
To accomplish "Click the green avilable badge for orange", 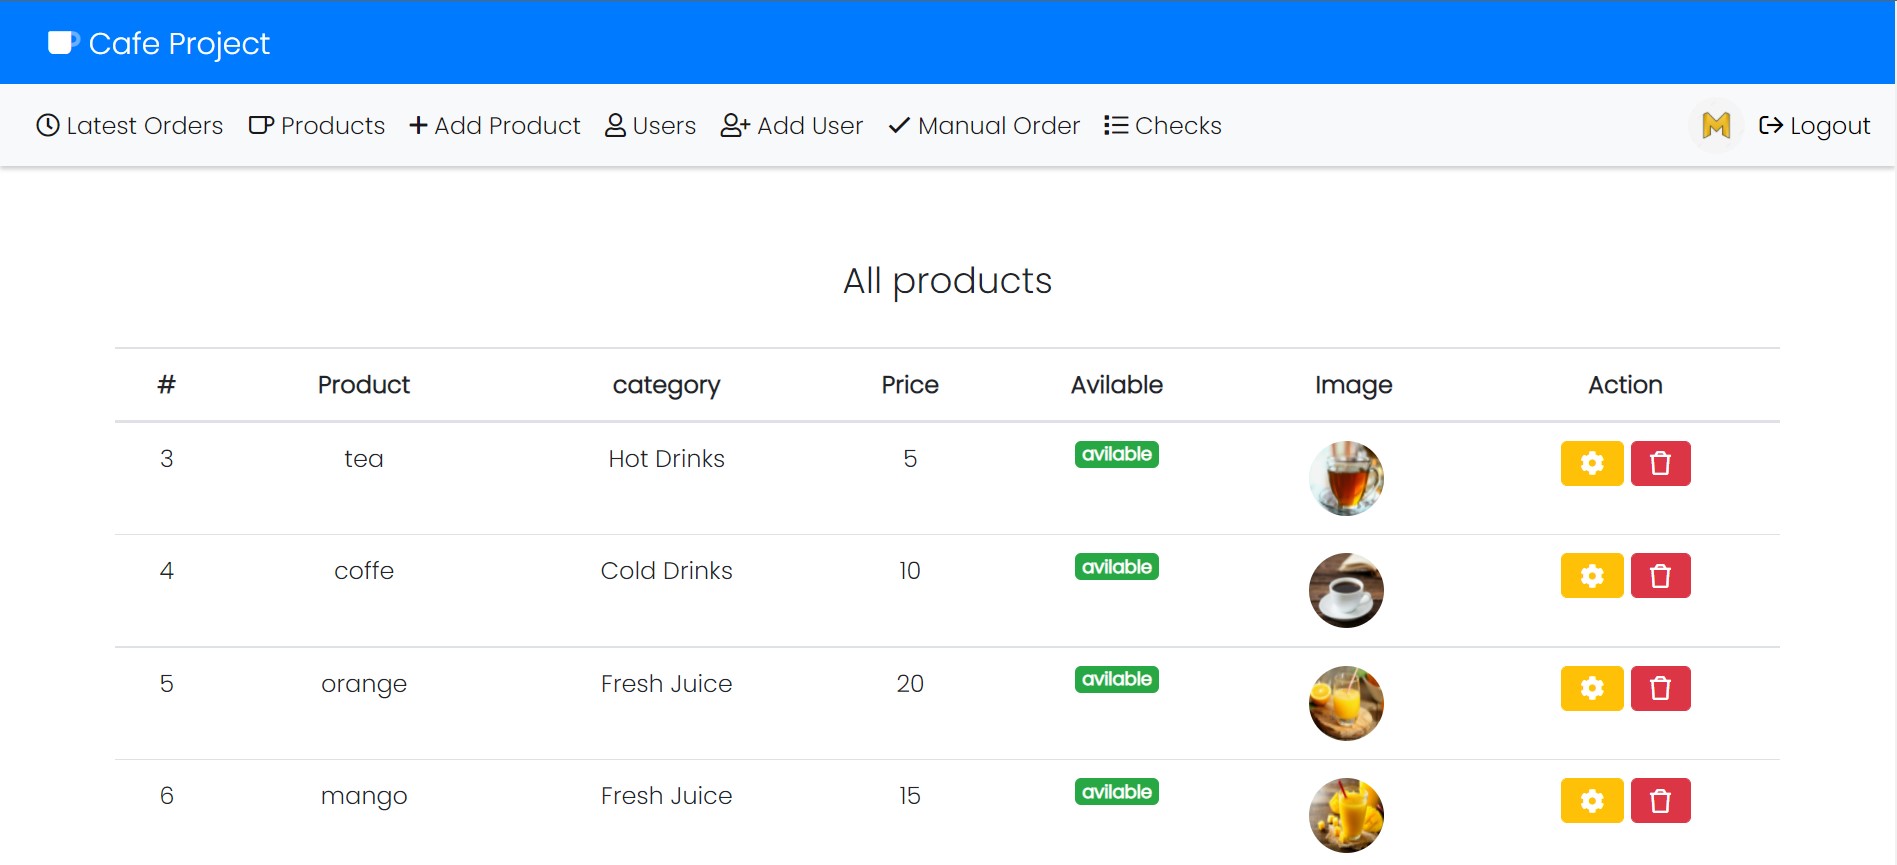I will tap(1117, 680).
